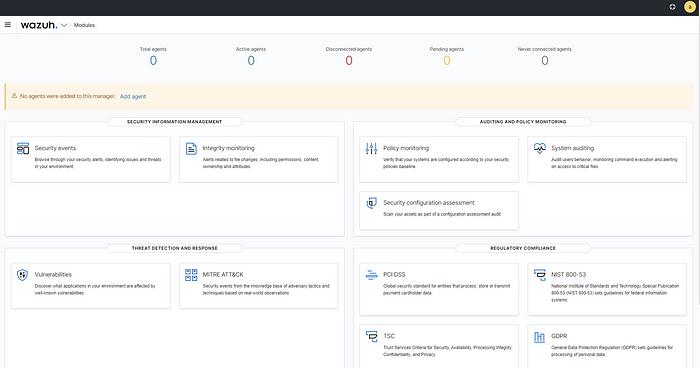Click the Active agents count
The width and height of the screenshot is (700, 368).
tap(251, 61)
